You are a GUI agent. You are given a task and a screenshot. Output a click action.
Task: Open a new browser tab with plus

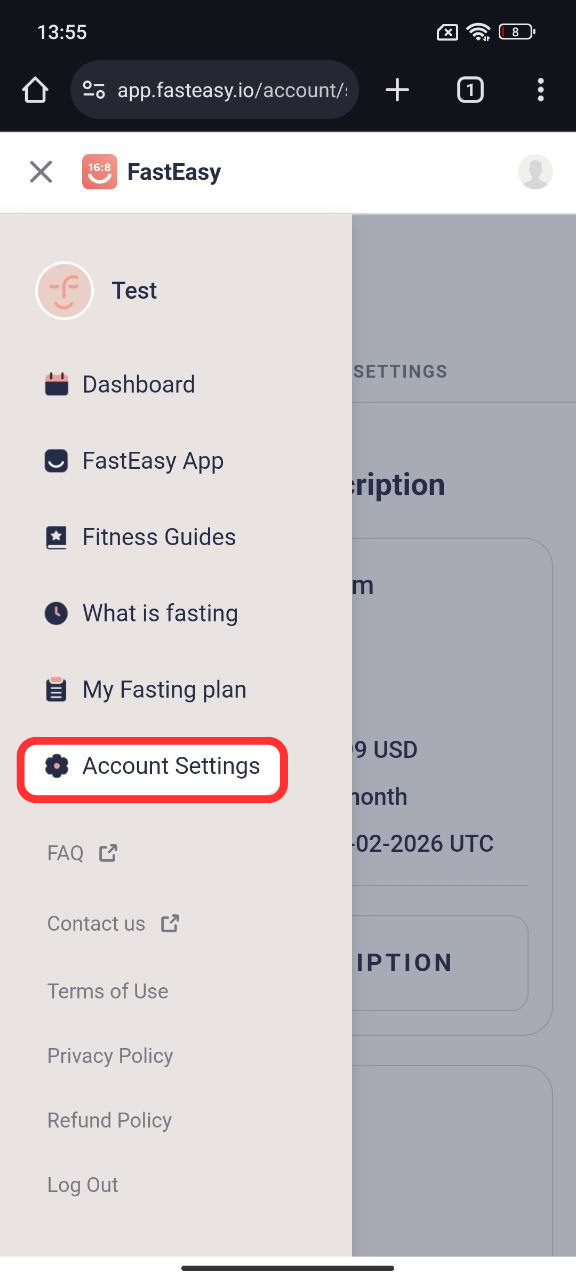click(x=397, y=90)
